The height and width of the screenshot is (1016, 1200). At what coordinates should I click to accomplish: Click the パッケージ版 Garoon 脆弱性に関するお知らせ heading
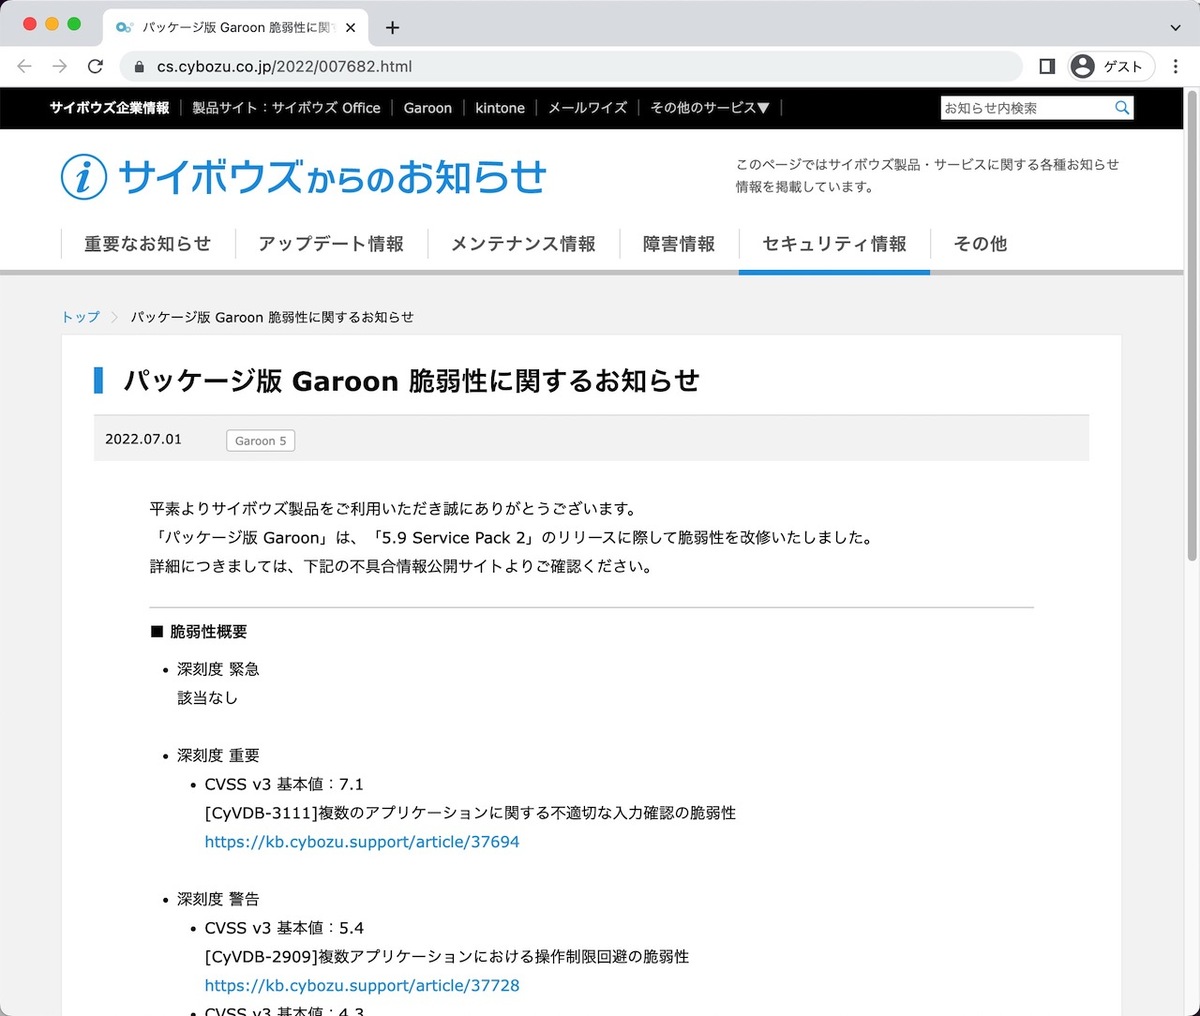pyautogui.click(x=411, y=381)
